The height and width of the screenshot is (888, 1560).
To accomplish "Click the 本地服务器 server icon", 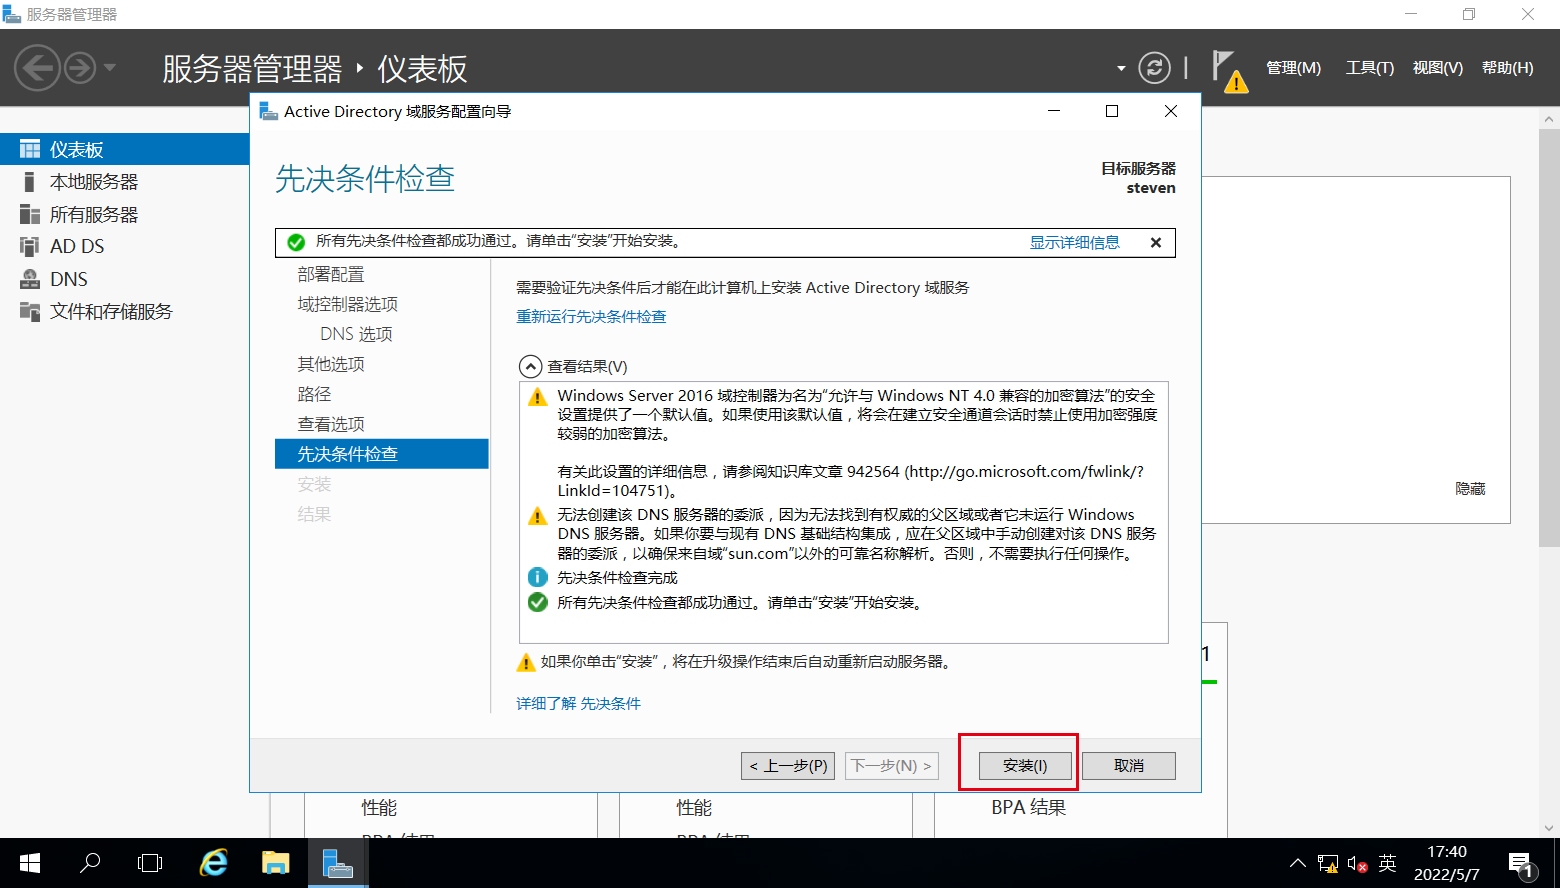I will click(x=30, y=182).
